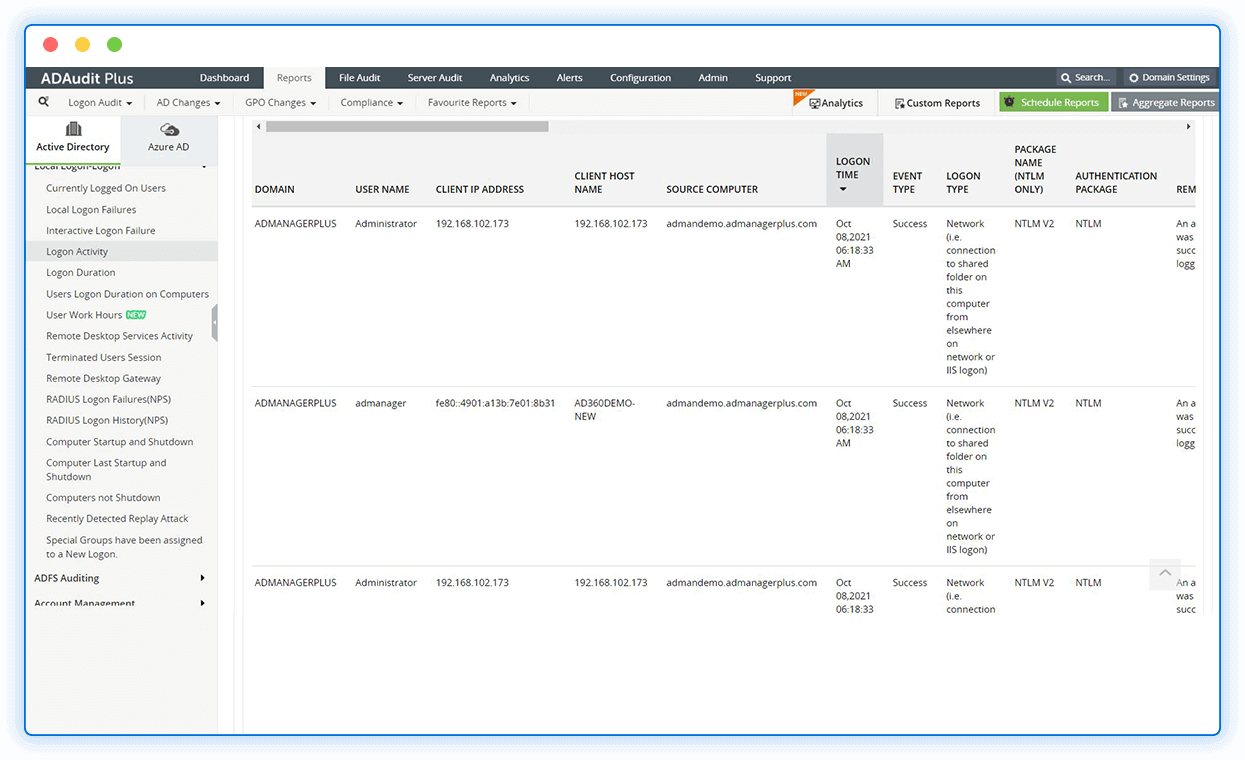Open the Support tab
This screenshot has height=760, width=1245.
[773, 78]
